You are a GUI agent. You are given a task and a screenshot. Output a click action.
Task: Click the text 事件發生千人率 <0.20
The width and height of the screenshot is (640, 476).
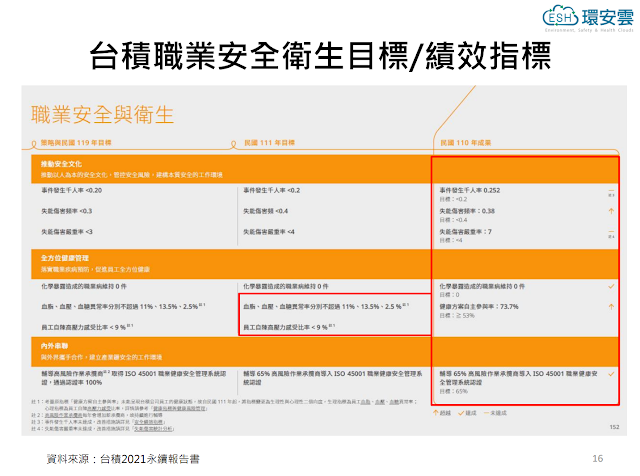coord(71,190)
